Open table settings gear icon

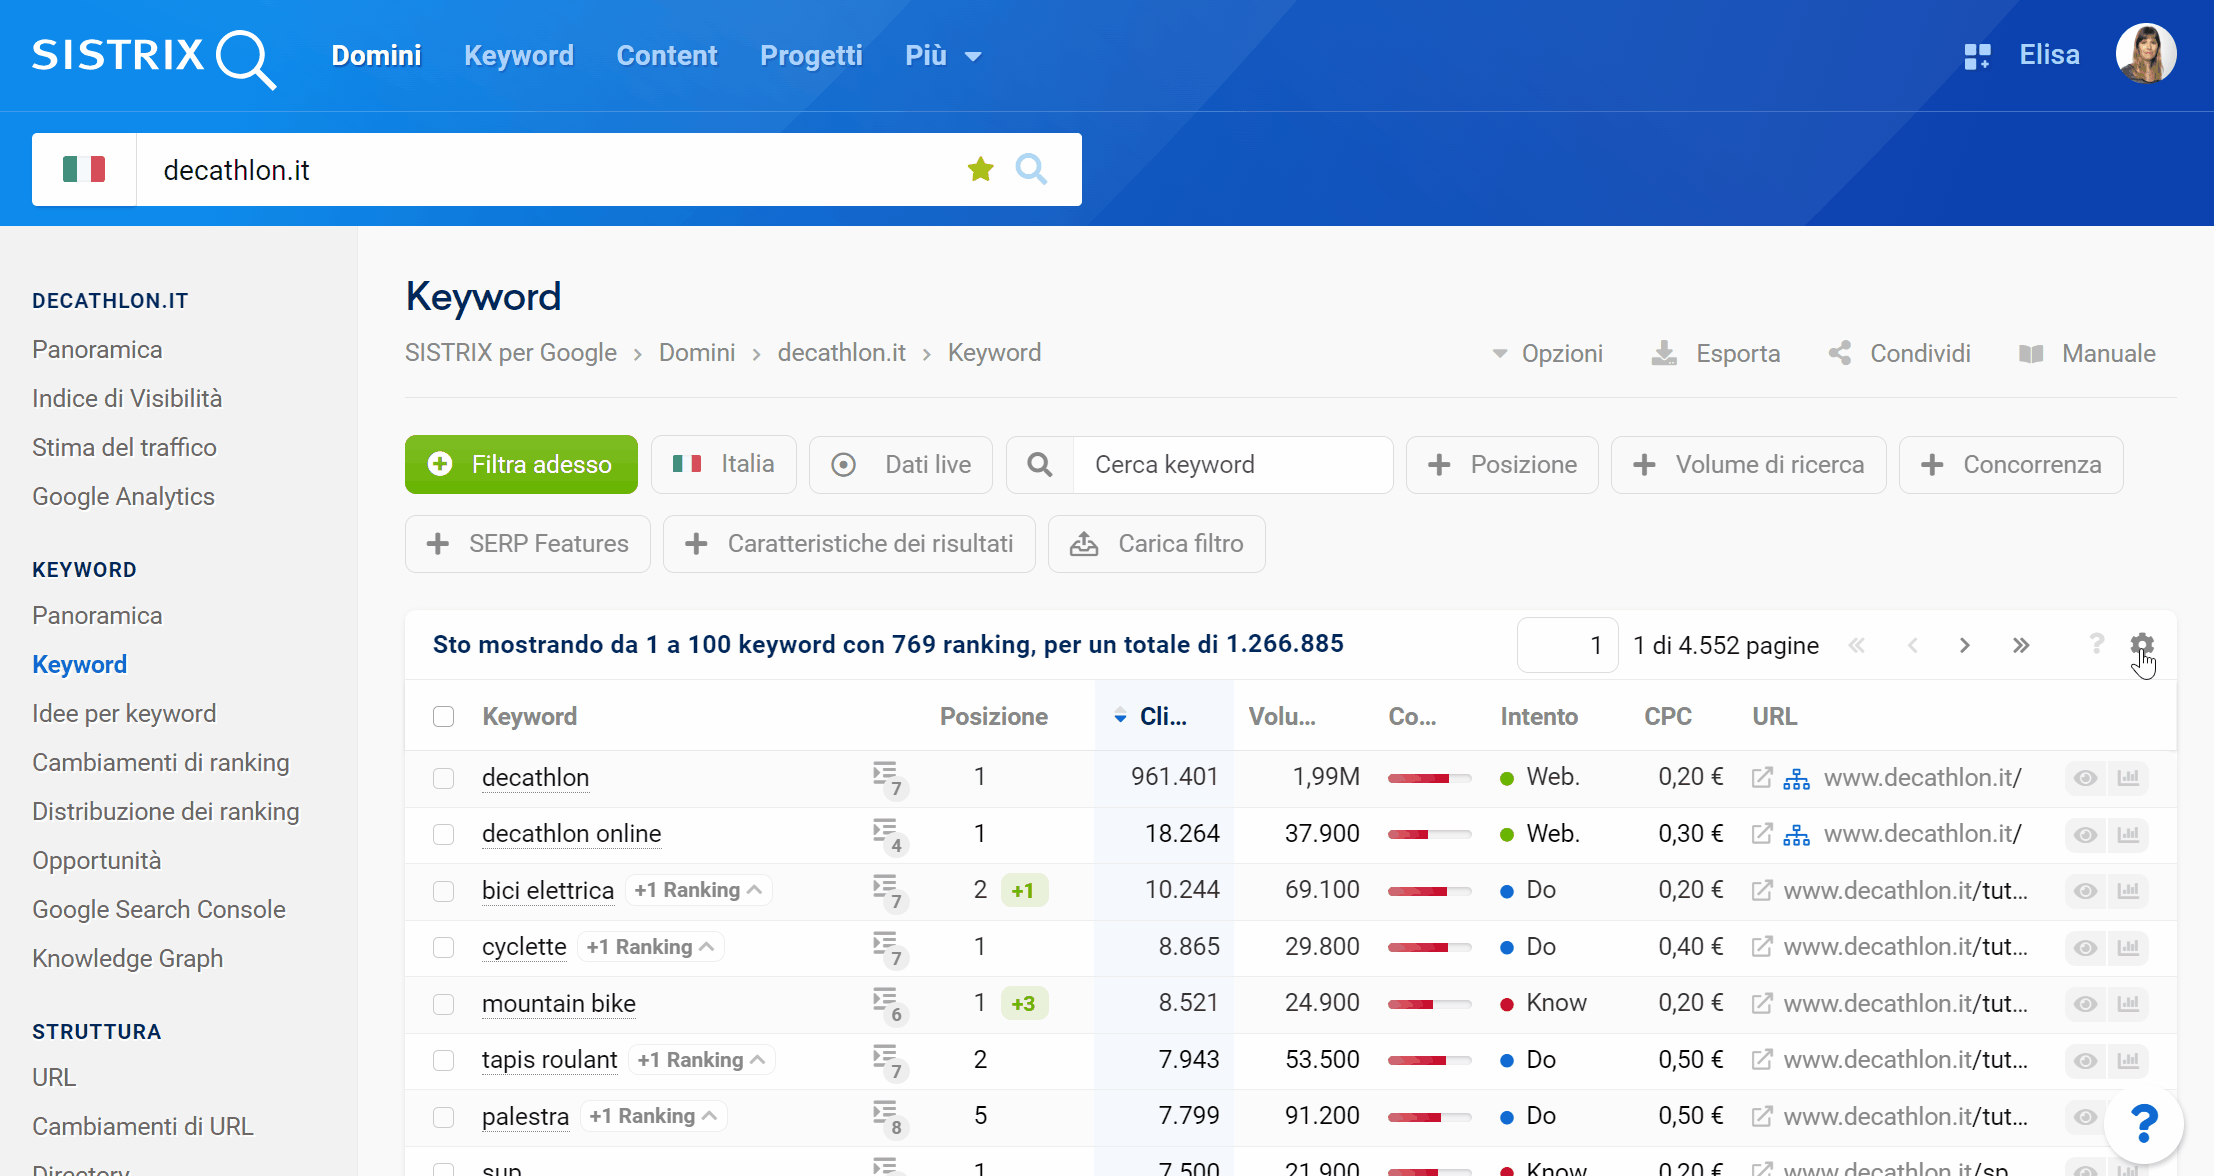[x=2141, y=644]
